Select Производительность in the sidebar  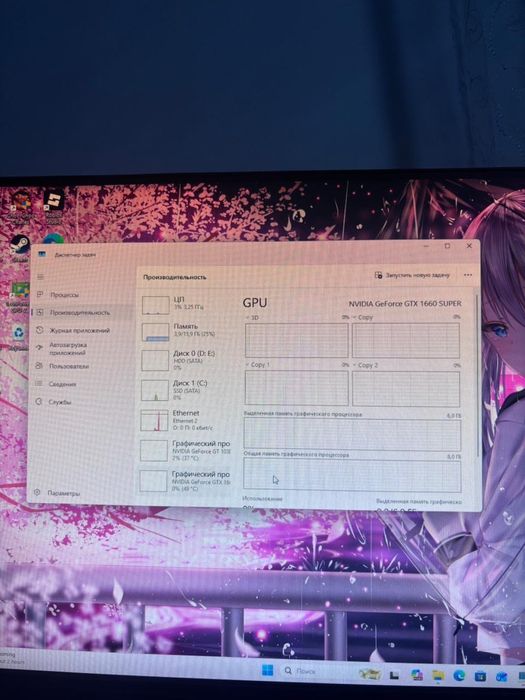pos(82,312)
